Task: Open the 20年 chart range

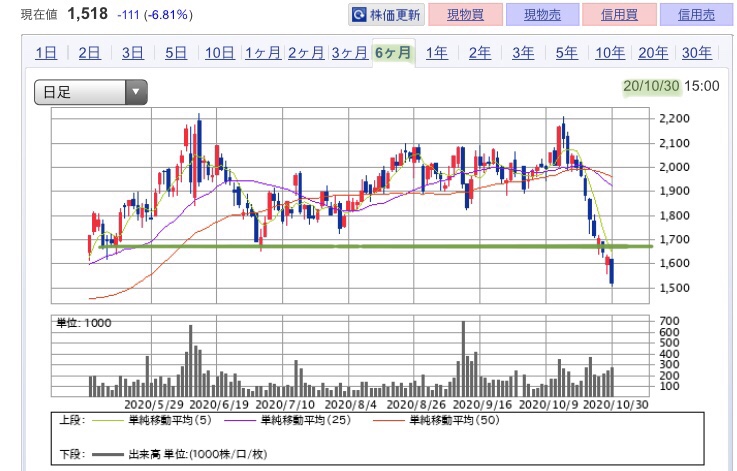Action: [653, 53]
